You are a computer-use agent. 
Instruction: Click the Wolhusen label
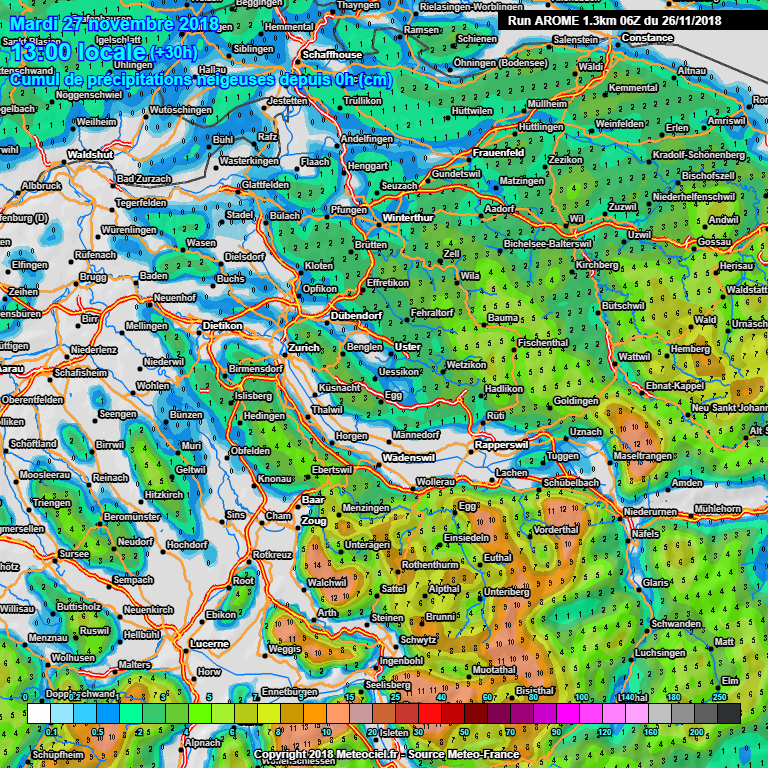[x=73, y=658]
